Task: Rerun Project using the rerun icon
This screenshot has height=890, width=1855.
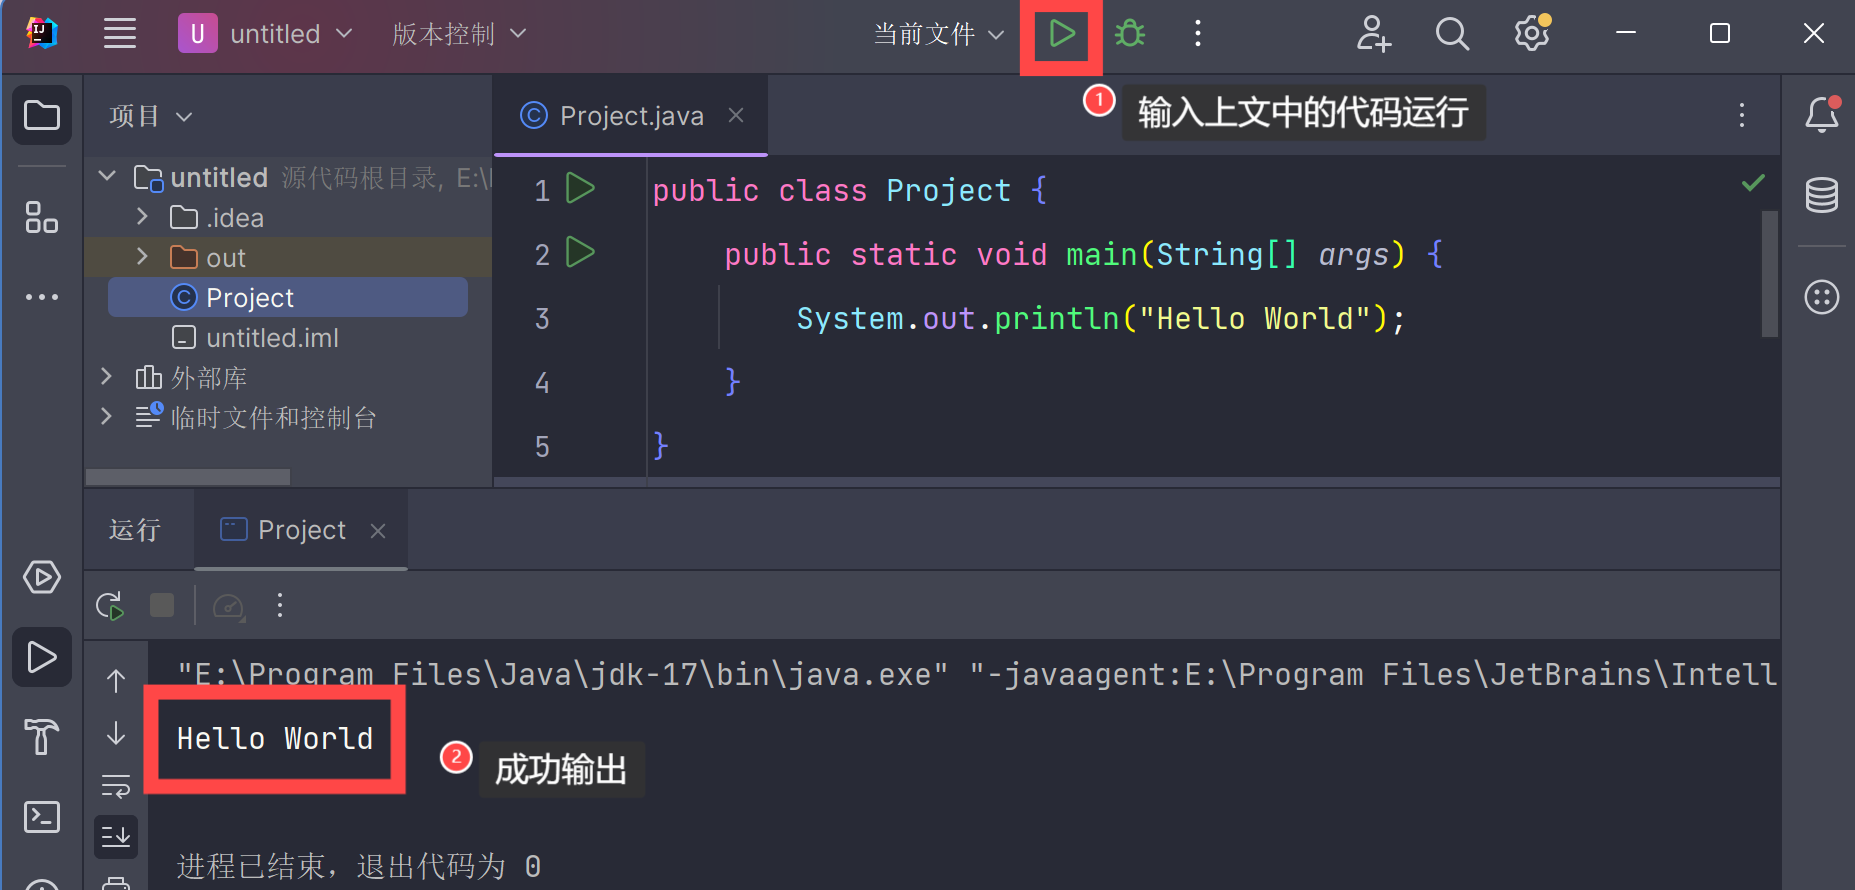Action: click(110, 606)
